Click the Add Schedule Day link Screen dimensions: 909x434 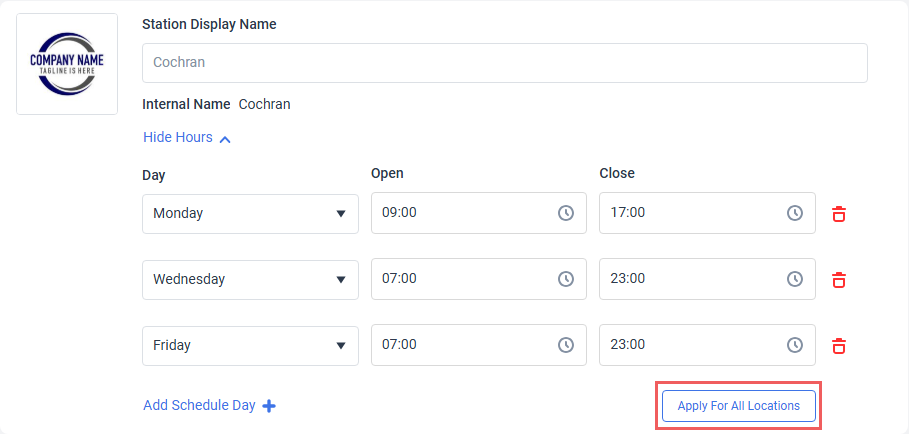199,406
